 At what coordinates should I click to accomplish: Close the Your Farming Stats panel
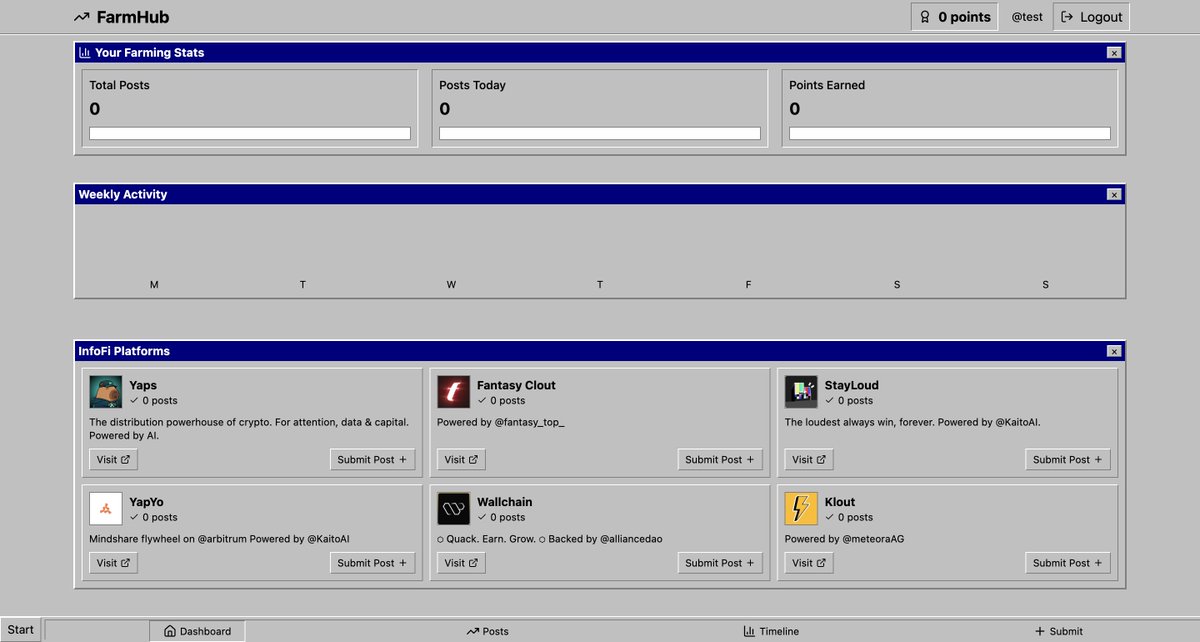click(x=1114, y=52)
